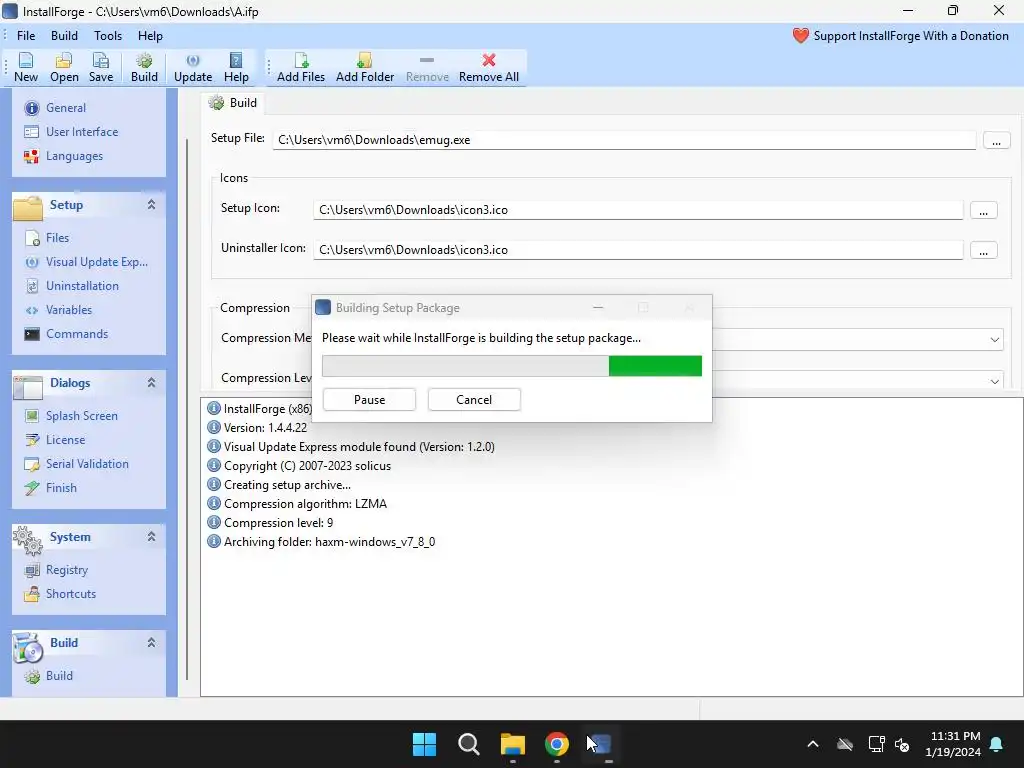The image size is (1024, 768).
Task: Browse for the Uninstaller Icon file
Action: point(983,250)
